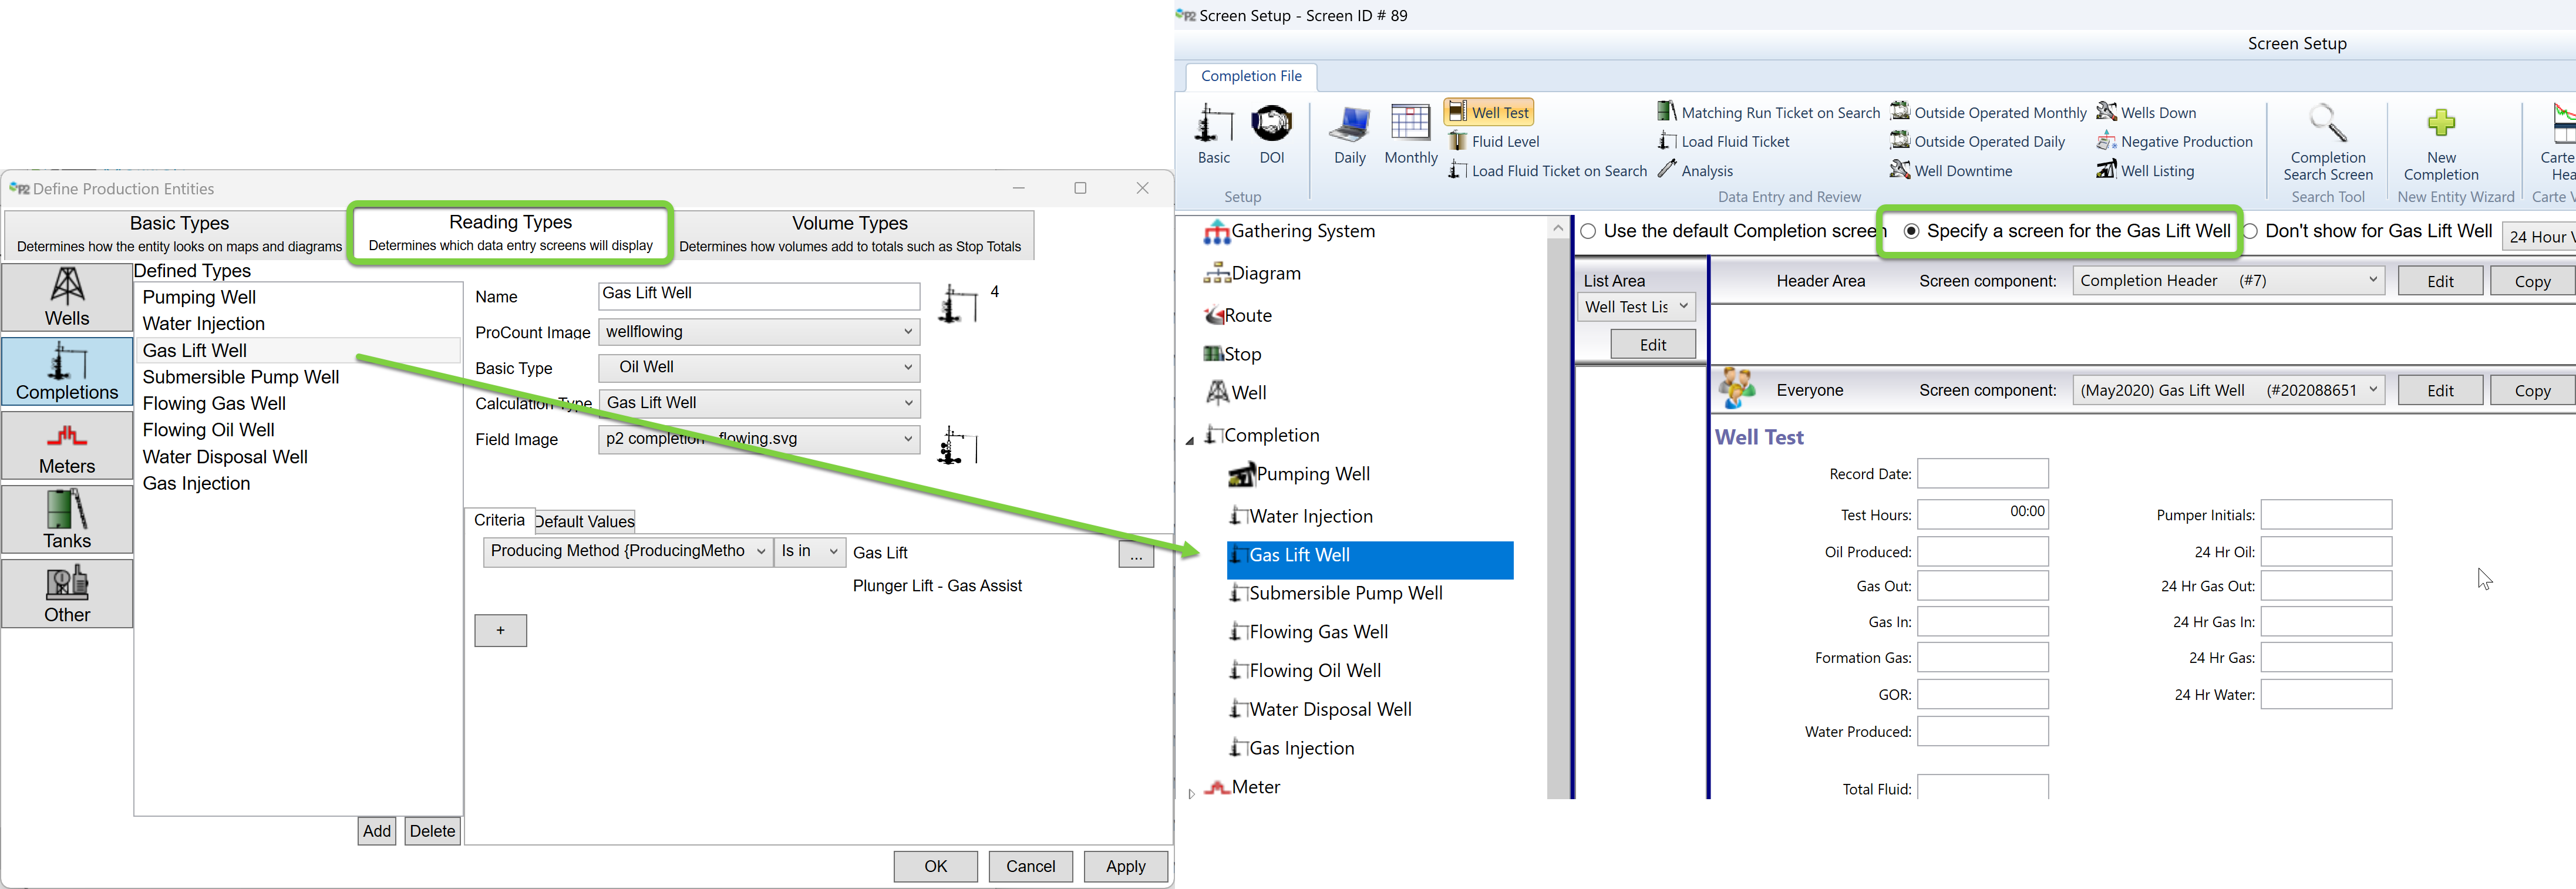Select the Meters entity category
This screenshot has width=2576, height=889.
[x=67, y=446]
